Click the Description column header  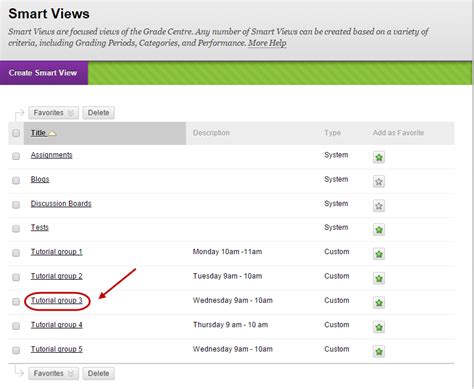[x=211, y=133]
